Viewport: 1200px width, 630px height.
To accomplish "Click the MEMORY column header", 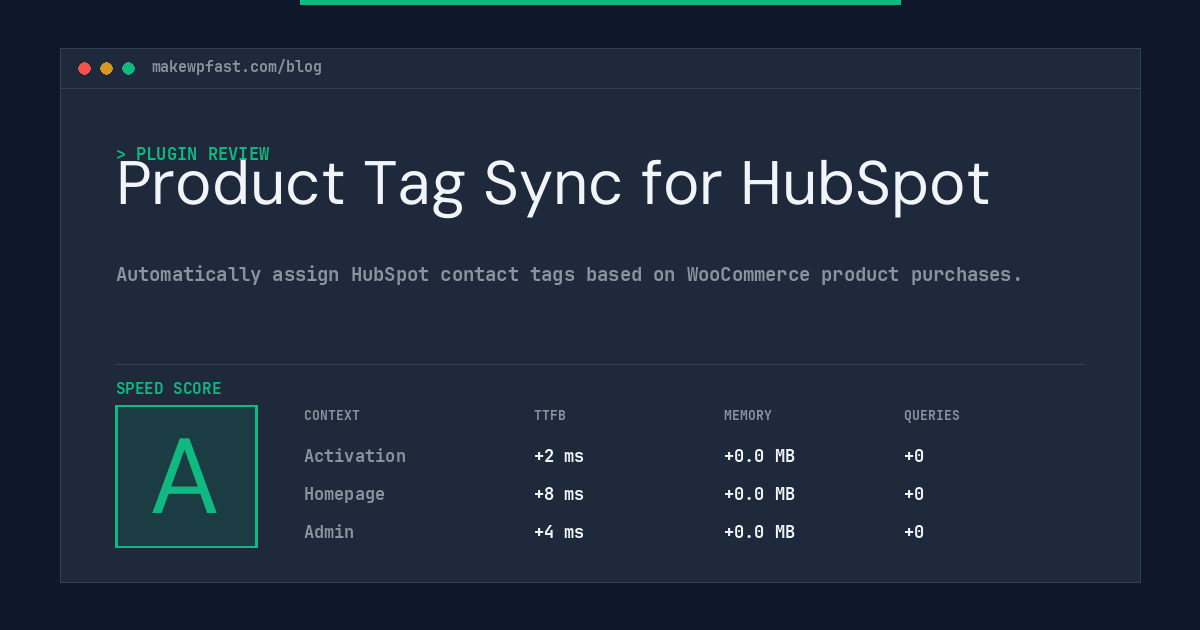I will [x=748, y=415].
